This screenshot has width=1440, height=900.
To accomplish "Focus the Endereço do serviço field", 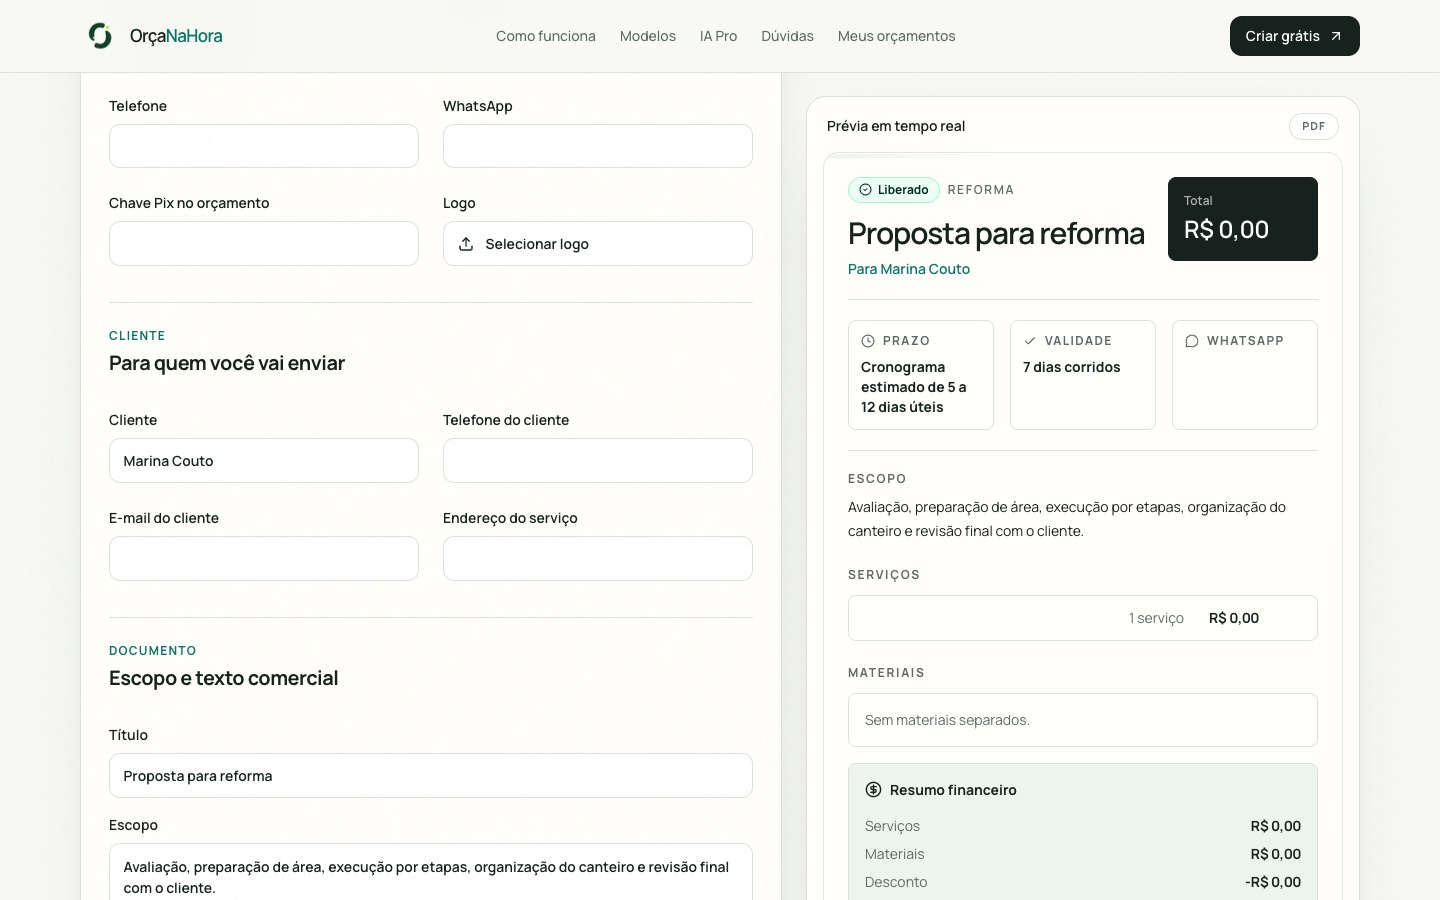I will [x=598, y=559].
